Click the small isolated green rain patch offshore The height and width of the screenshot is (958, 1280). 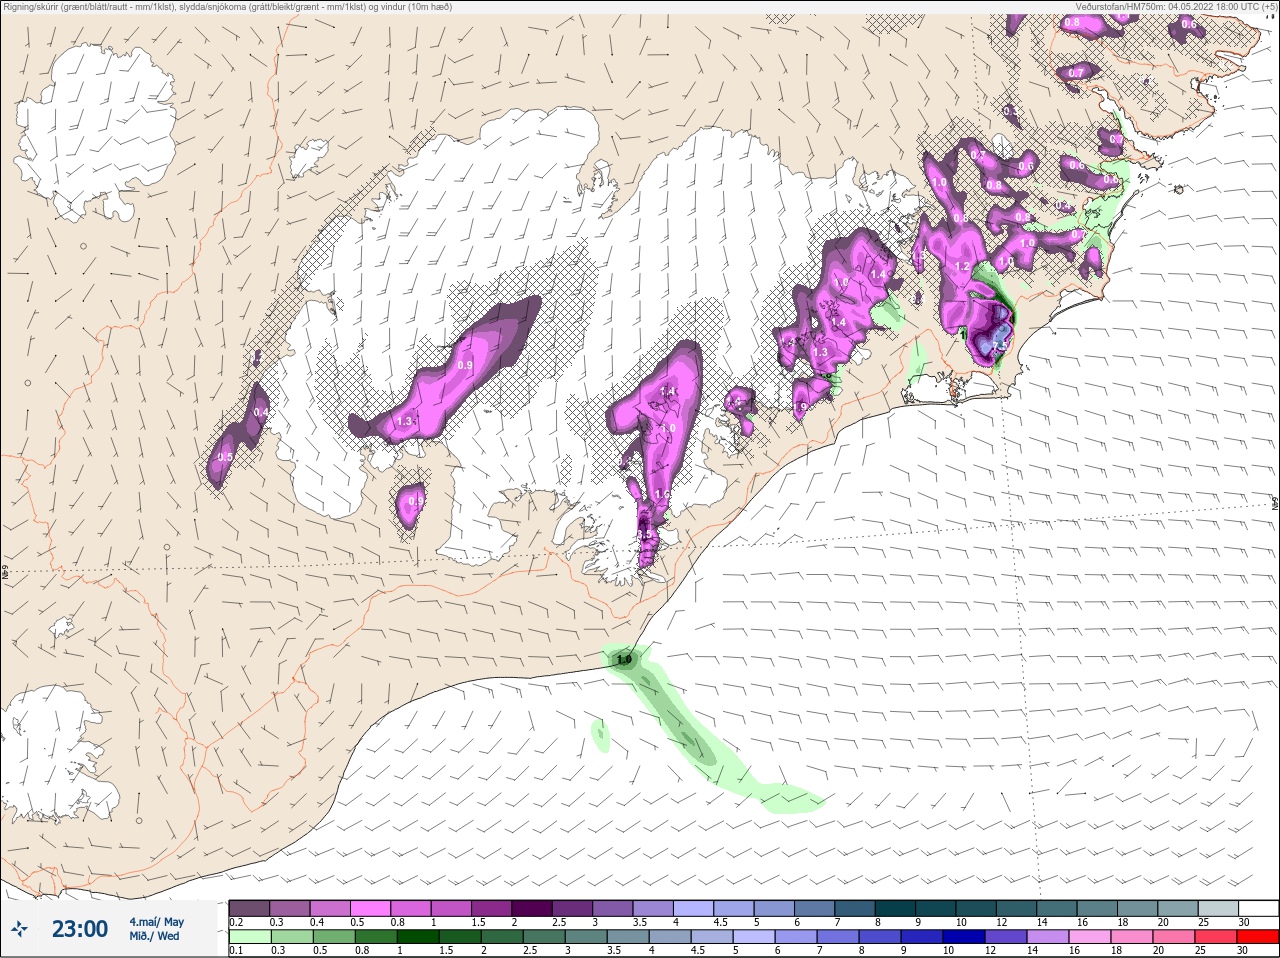[600, 736]
